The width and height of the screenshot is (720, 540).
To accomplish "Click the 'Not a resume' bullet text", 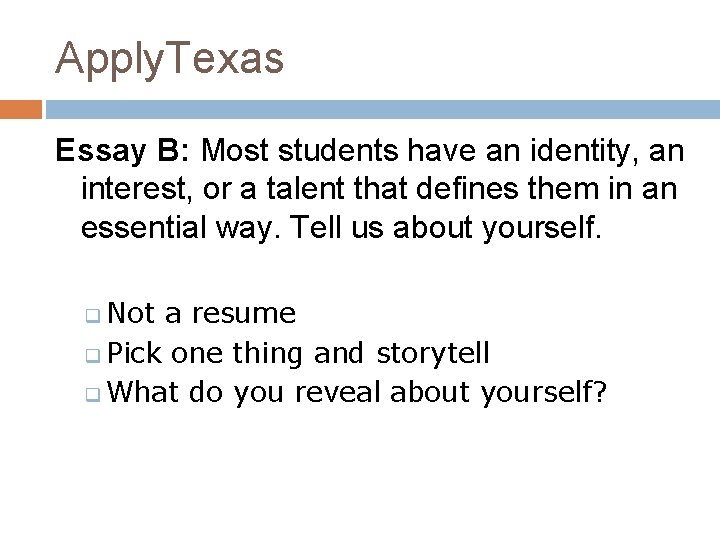I will click(201, 313).
